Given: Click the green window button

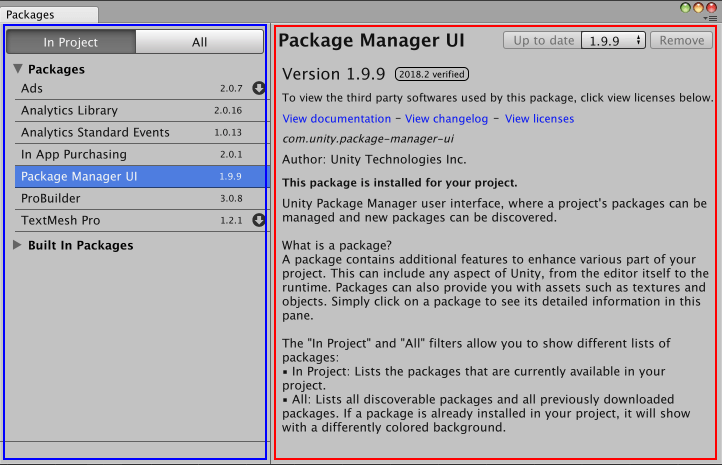Looking at the screenshot, I should [x=685, y=7].
